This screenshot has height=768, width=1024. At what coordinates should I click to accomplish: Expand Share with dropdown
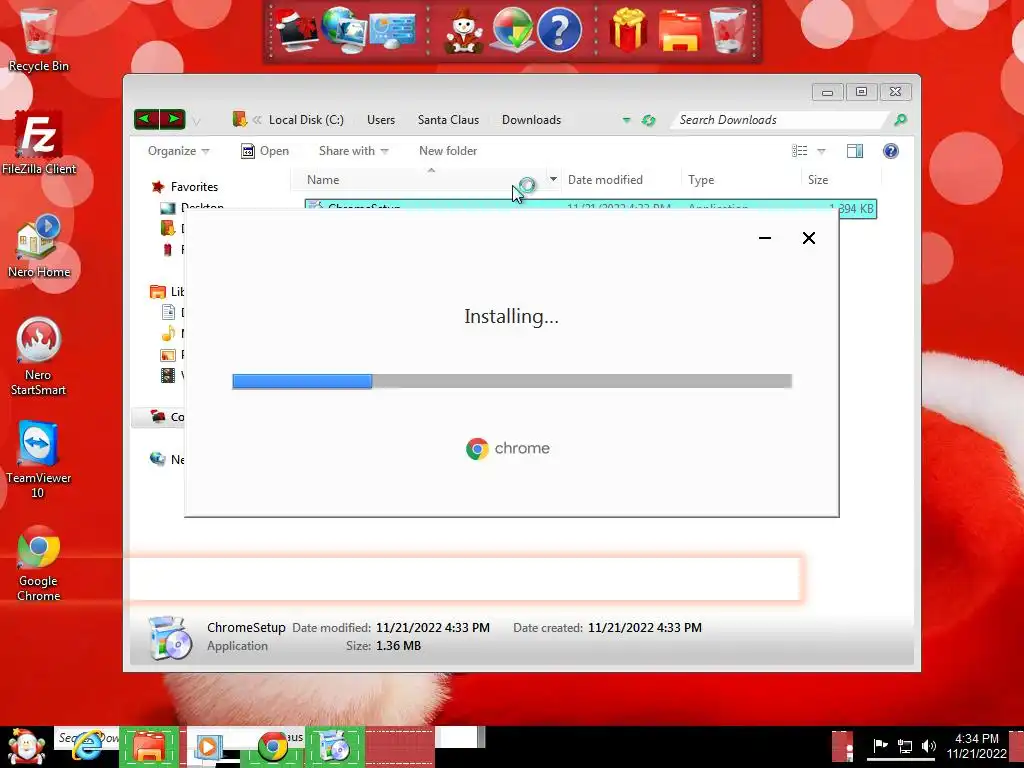pos(353,151)
